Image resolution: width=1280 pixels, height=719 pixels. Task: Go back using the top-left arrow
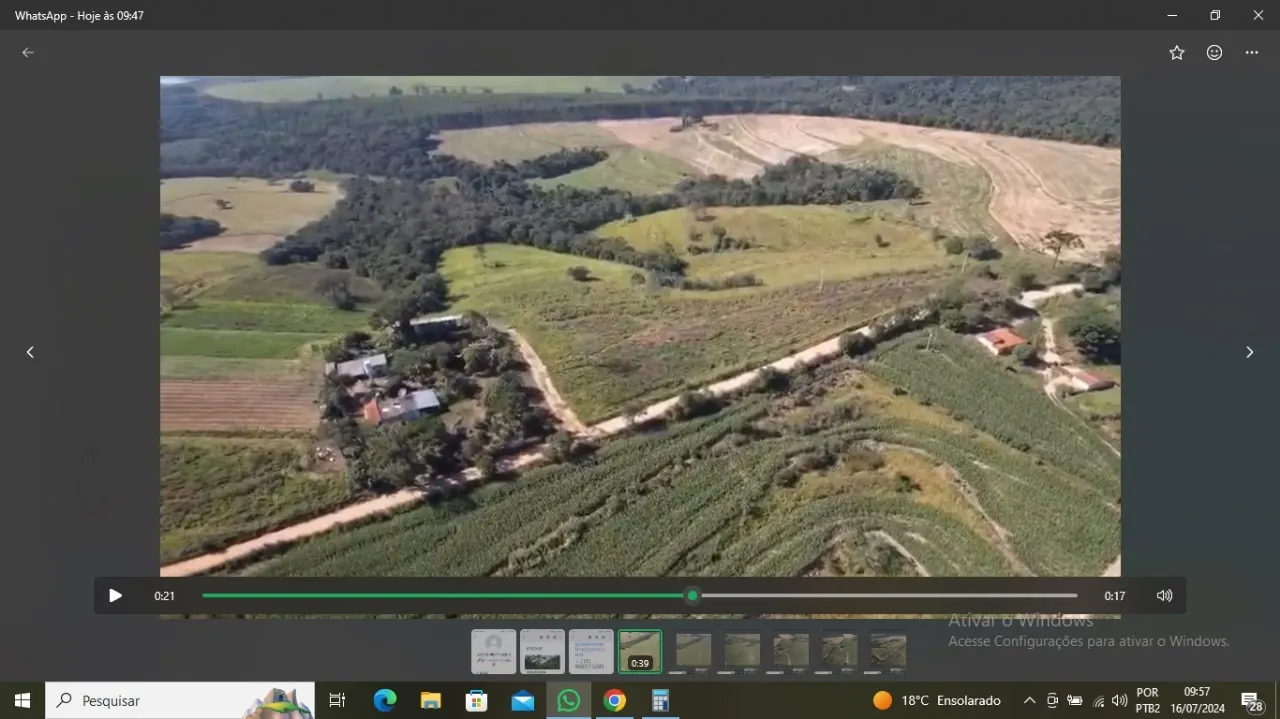(28, 53)
